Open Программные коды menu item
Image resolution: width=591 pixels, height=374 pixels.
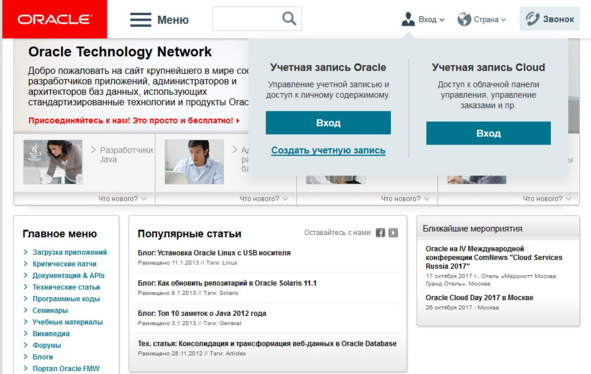(66, 299)
